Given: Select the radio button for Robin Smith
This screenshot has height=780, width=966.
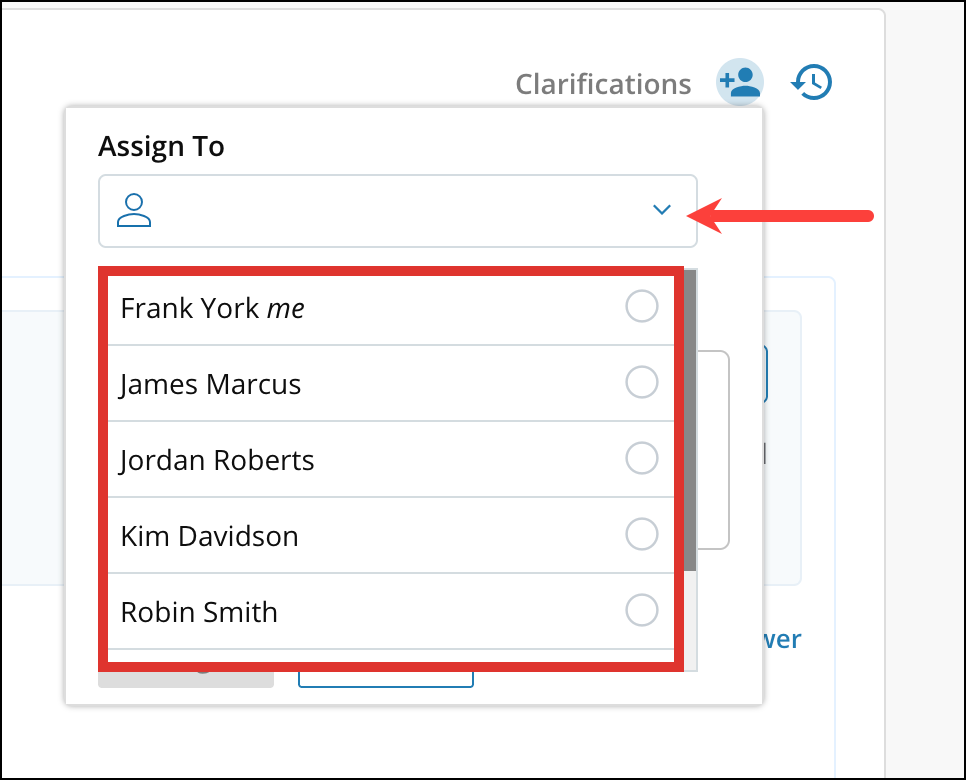Looking at the screenshot, I should pos(641,610).
